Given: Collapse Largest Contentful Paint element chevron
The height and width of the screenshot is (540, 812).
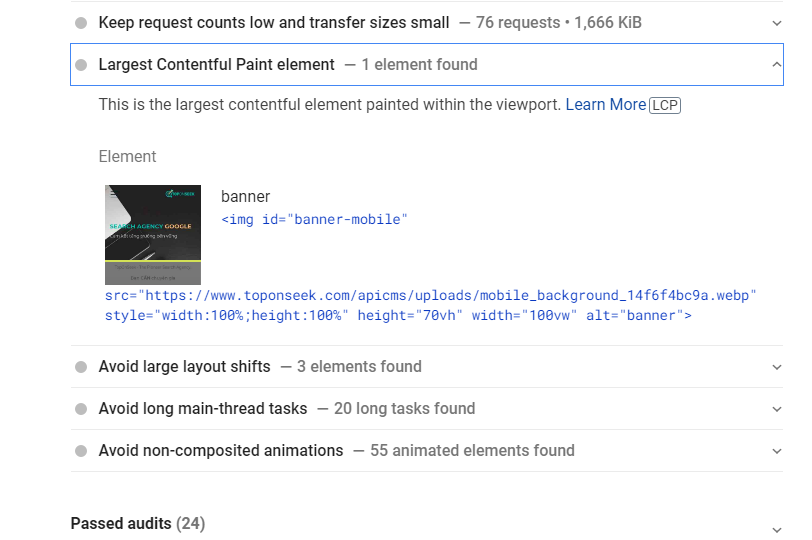Looking at the screenshot, I should point(777,65).
